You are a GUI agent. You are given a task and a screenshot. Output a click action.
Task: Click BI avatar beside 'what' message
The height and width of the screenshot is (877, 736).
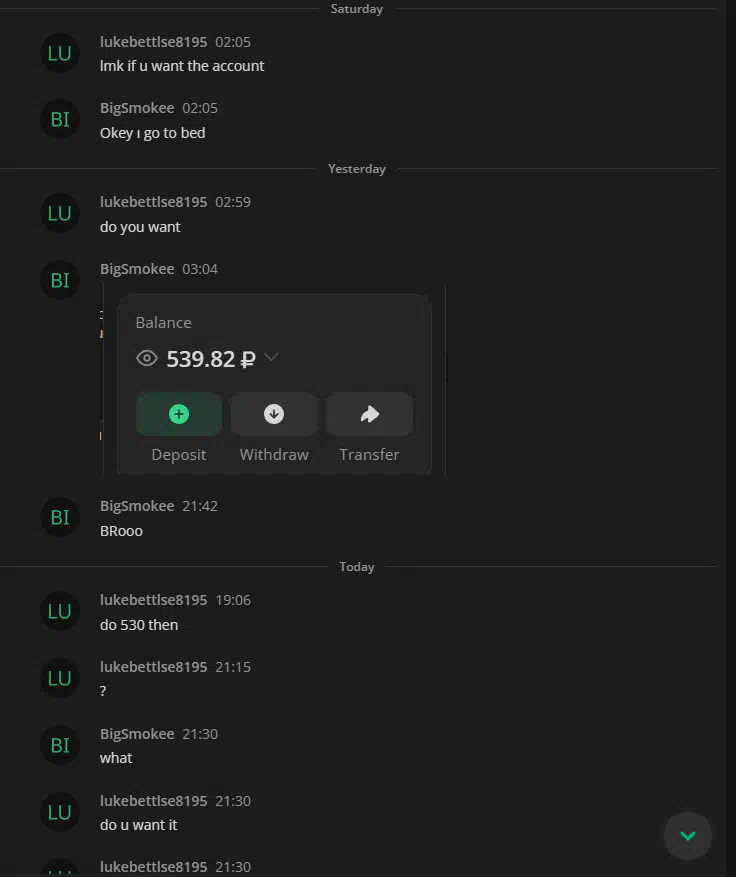(60, 745)
